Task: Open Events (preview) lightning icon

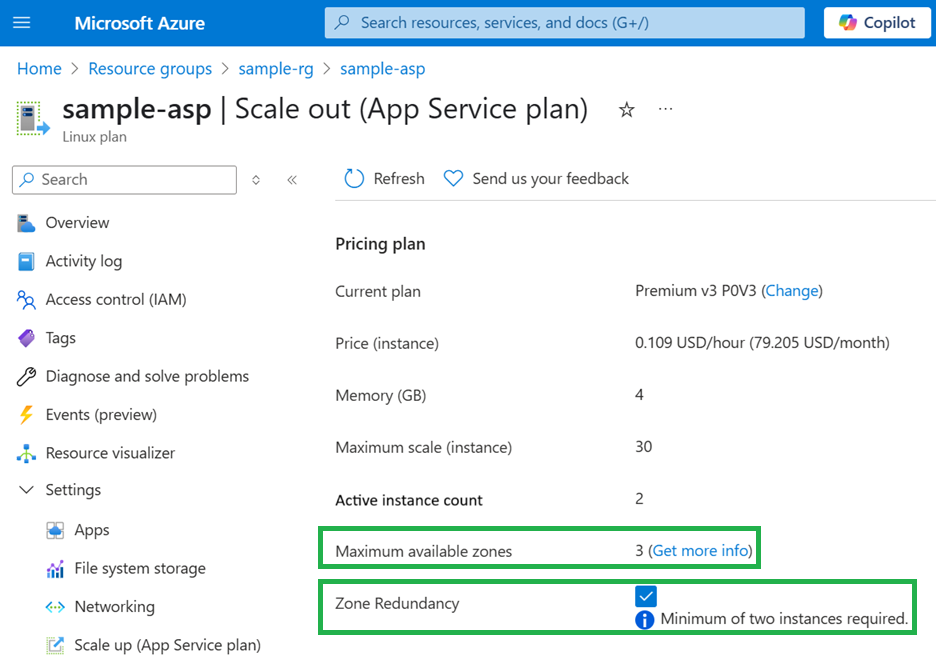Action: pos(27,415)
